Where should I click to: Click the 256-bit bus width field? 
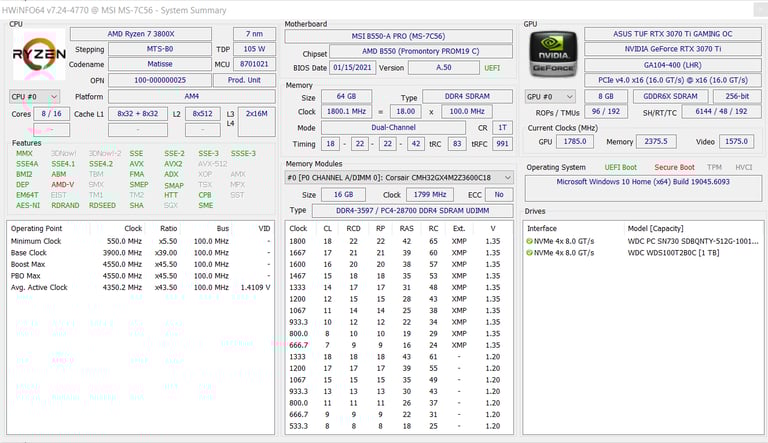tap(737, 97)
